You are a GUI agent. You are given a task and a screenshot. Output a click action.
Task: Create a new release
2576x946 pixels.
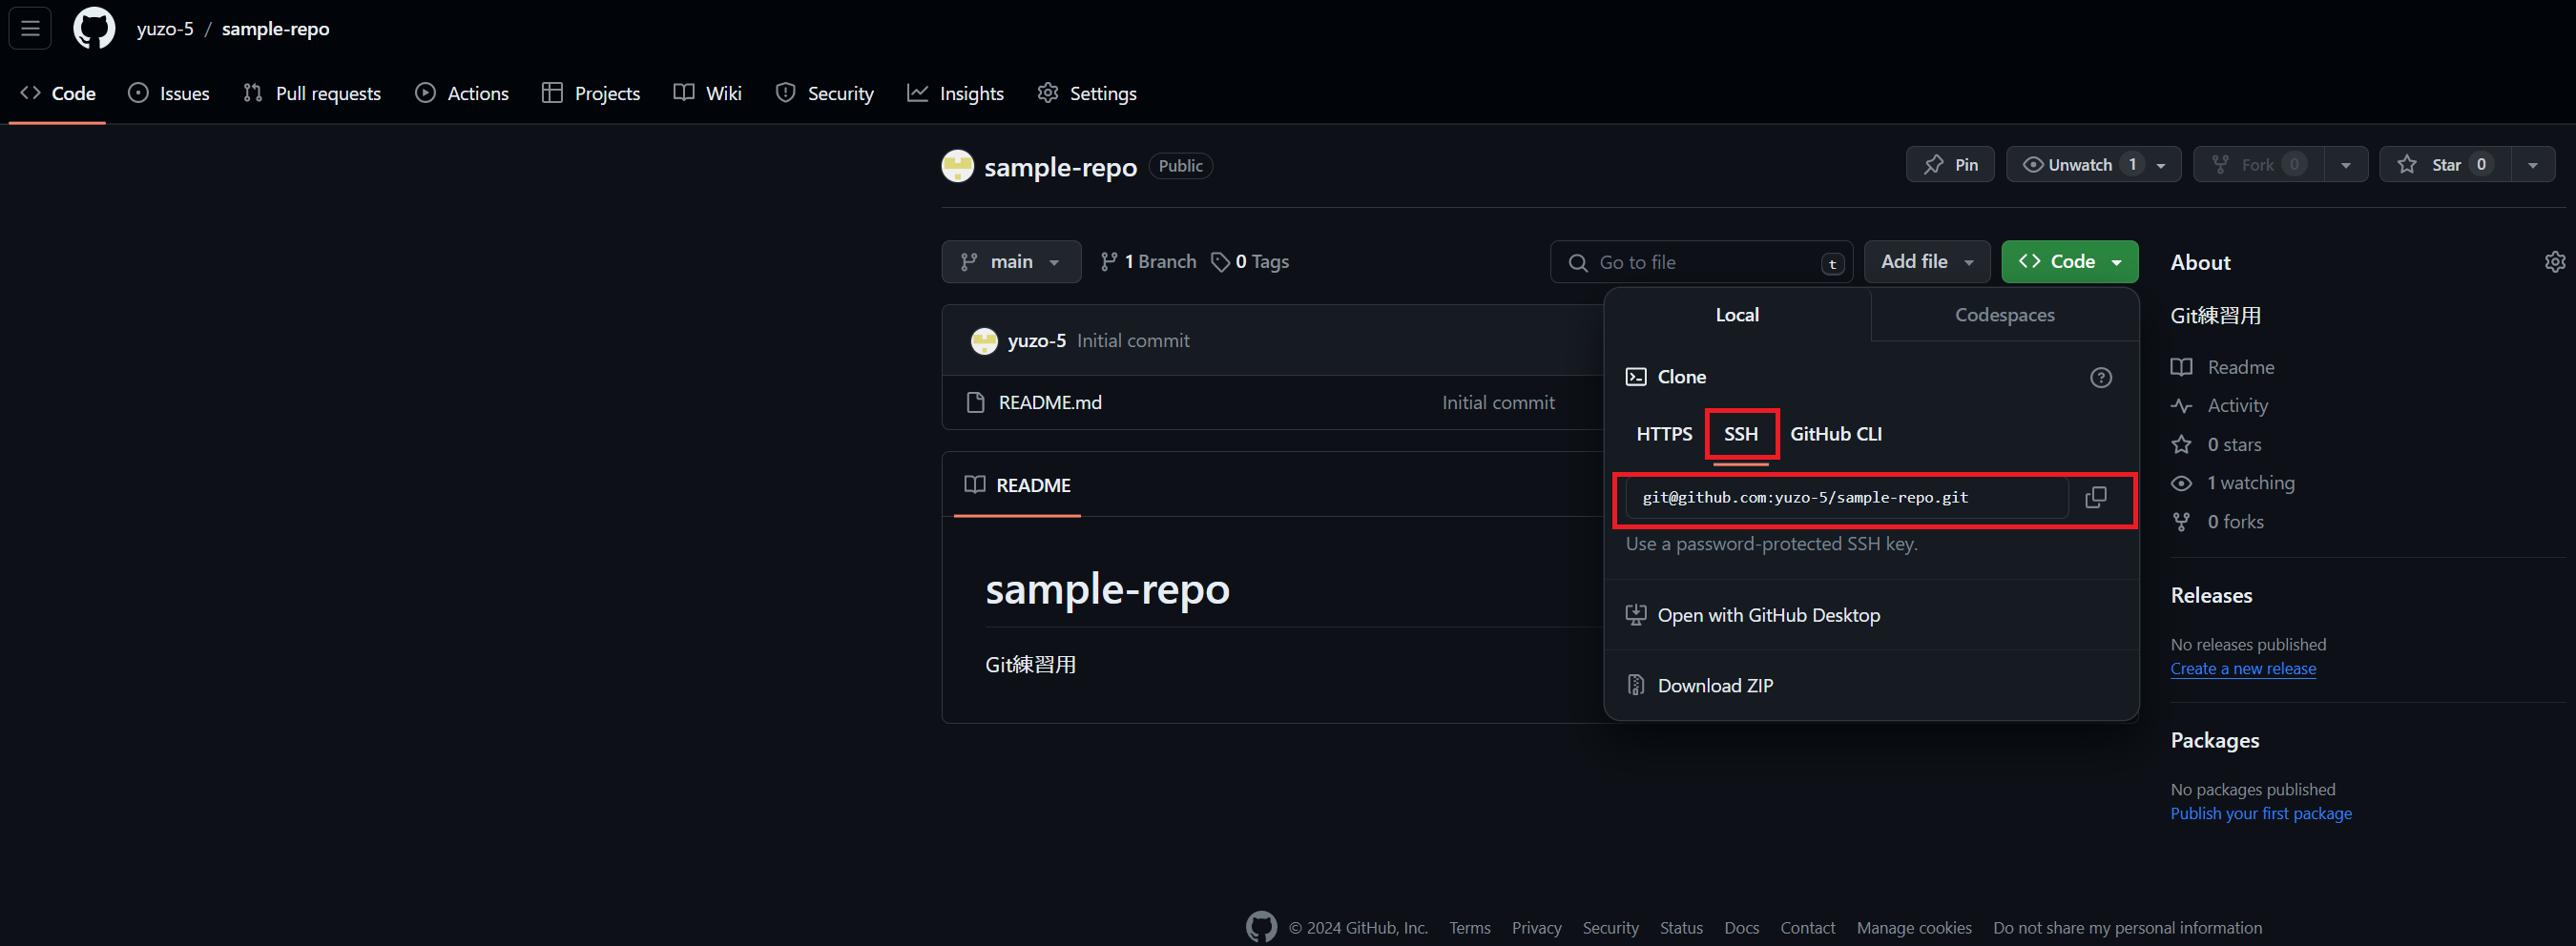pyautogui.click(x=2243, y=669)
